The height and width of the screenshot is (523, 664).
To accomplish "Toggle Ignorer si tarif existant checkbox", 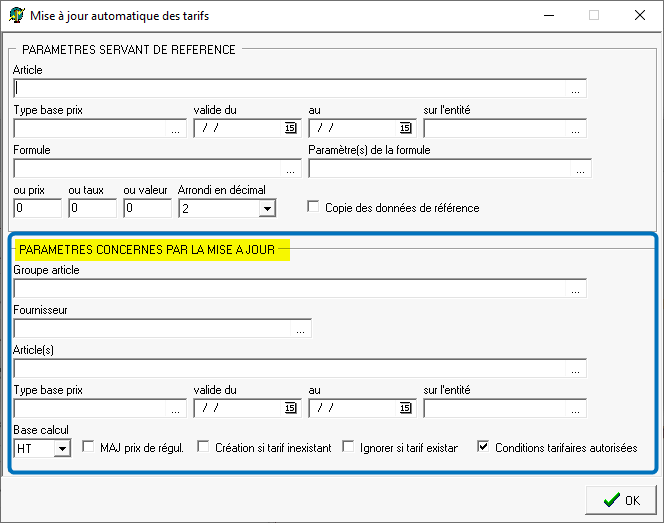I will pyautogui.click(x=349, y=447).
